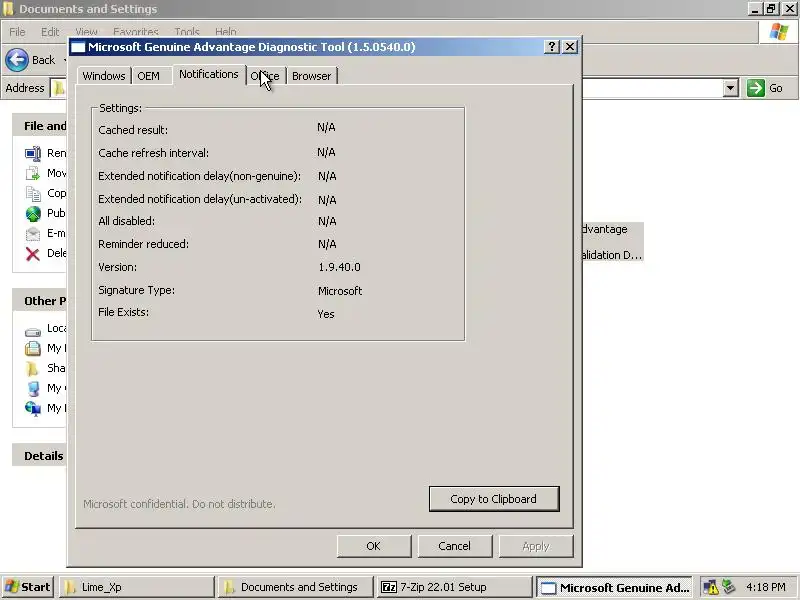Open My Documents icon in Other Places
This screenshot has width=800, height=600.
(x=33, y=348)
